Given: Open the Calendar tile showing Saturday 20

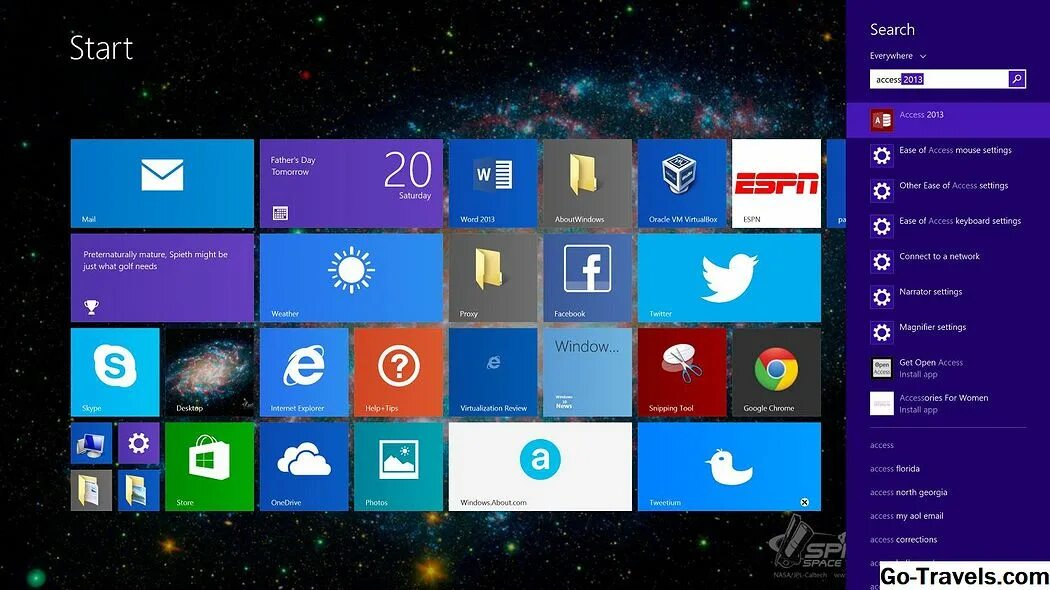Looking at the screenshot, I should (351, 183).
